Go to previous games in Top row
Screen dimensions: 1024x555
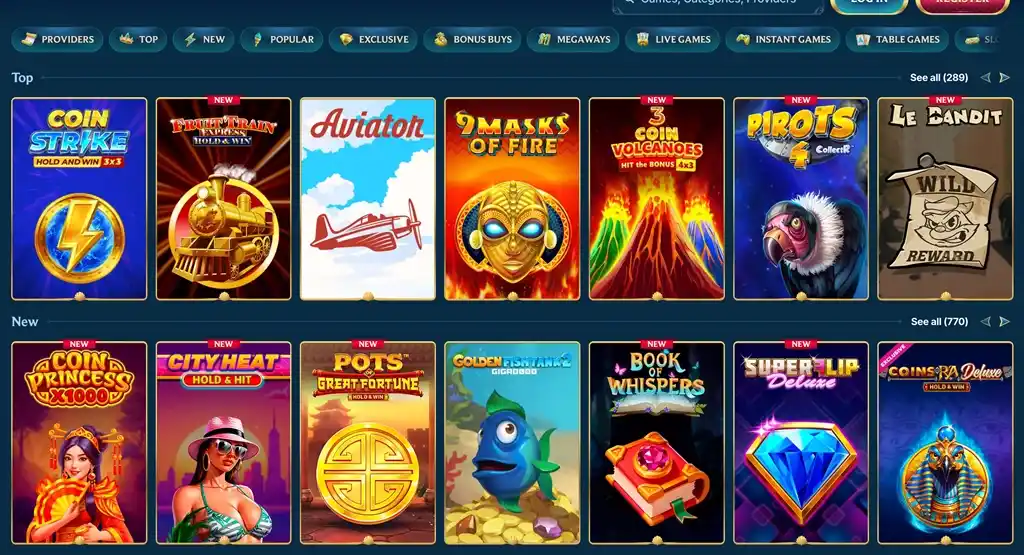click(x=985, y=78)
